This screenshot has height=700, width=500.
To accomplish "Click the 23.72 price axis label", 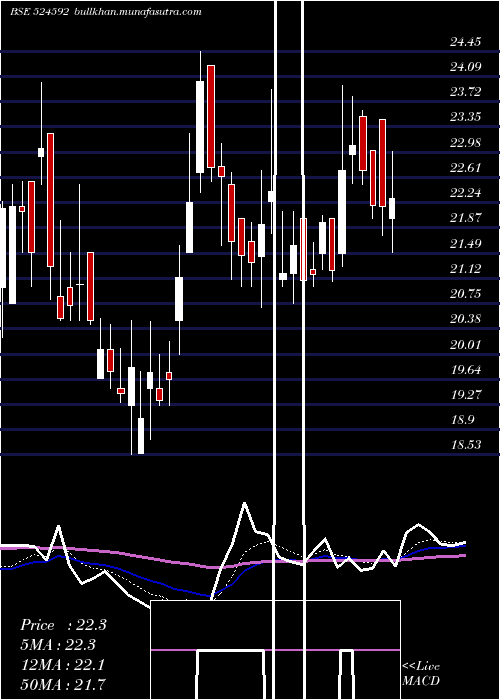I will coord(466,92).
